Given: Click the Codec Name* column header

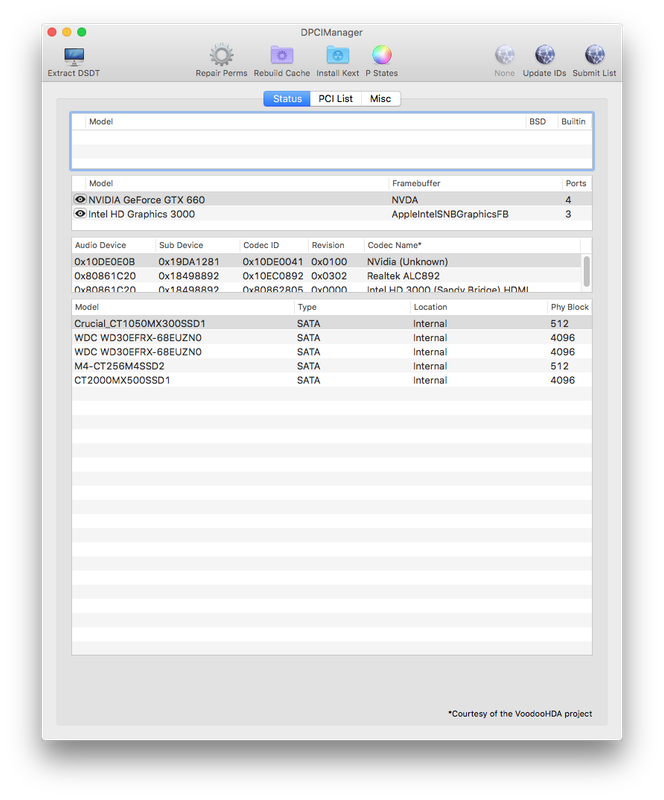Looking at the screenshot, I should [x=472, y=245].
